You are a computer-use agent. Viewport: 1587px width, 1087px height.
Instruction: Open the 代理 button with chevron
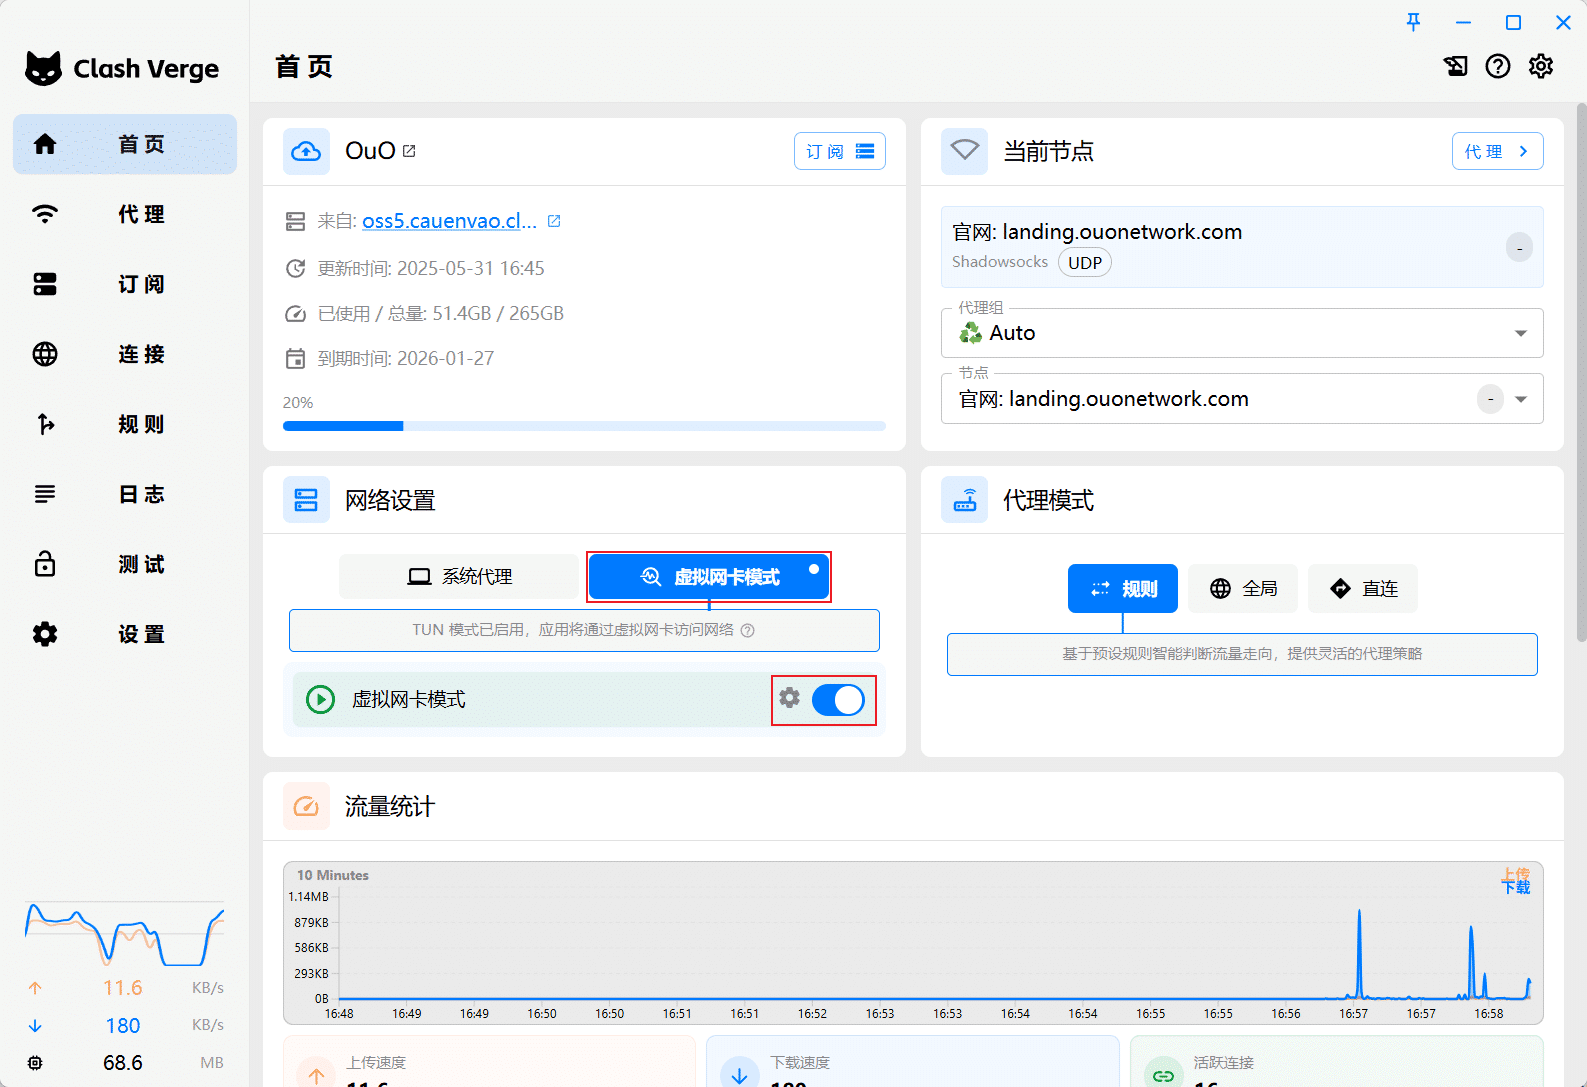click(1497, 151)
